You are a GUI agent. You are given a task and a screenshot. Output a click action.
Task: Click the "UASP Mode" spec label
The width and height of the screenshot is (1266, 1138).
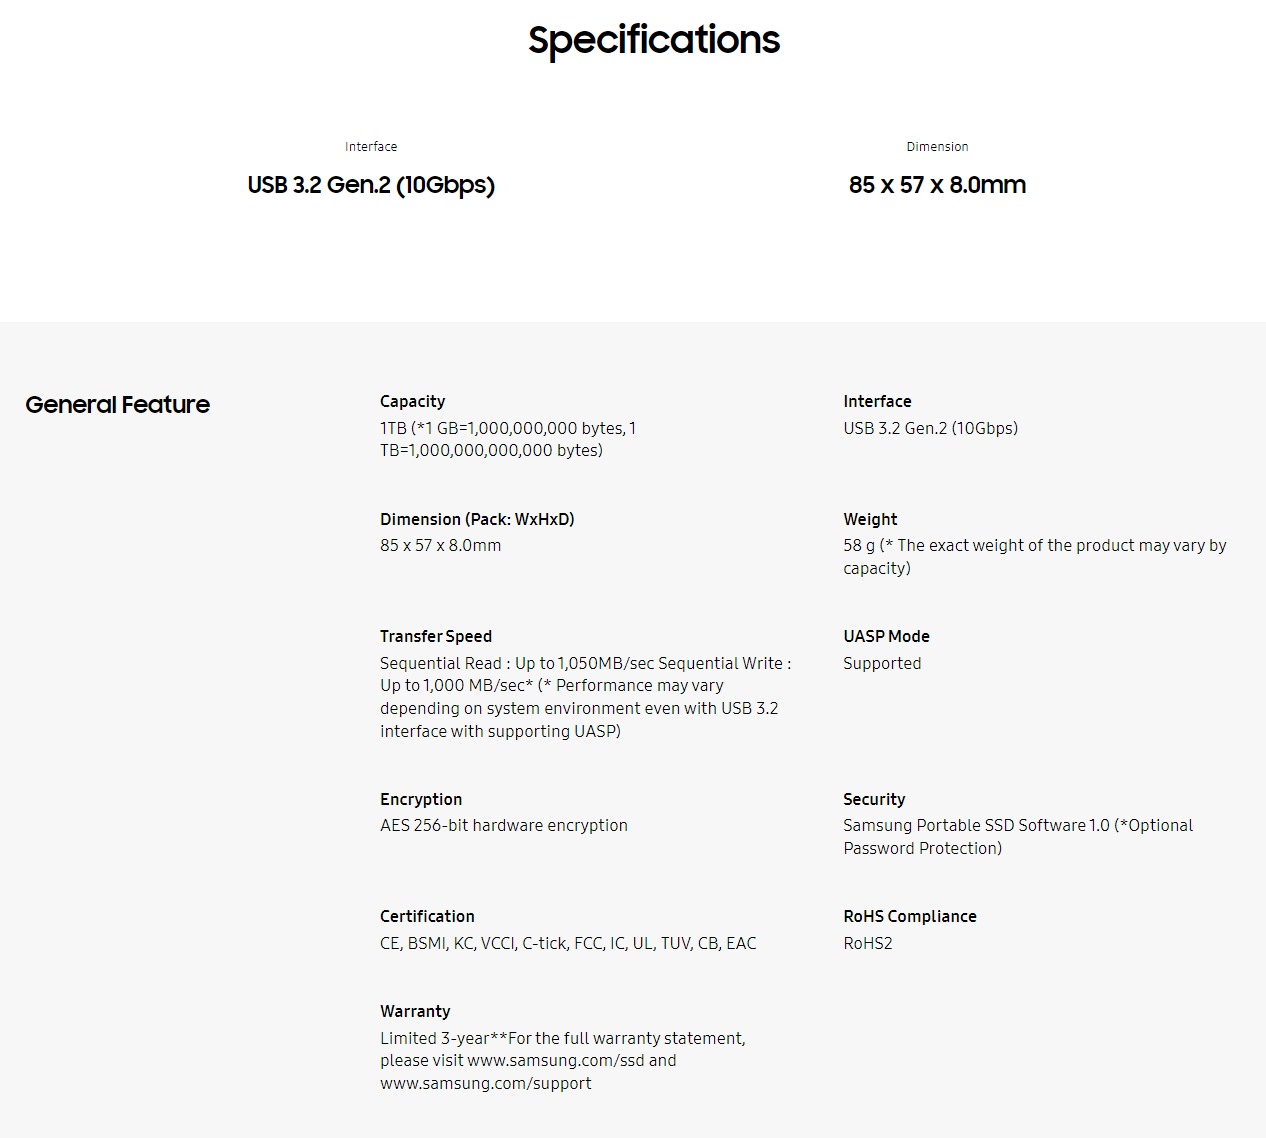pyautogui.click(x=886, y=636)
